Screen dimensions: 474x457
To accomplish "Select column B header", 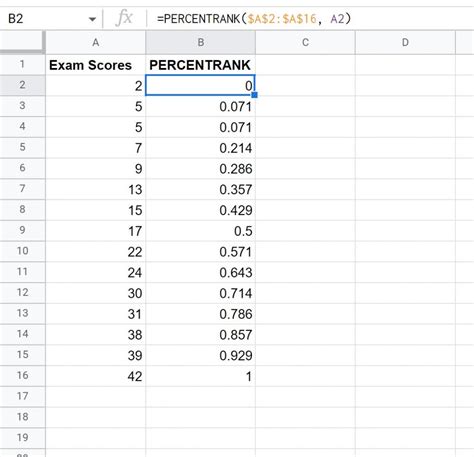I will click(x=200, y=42).
